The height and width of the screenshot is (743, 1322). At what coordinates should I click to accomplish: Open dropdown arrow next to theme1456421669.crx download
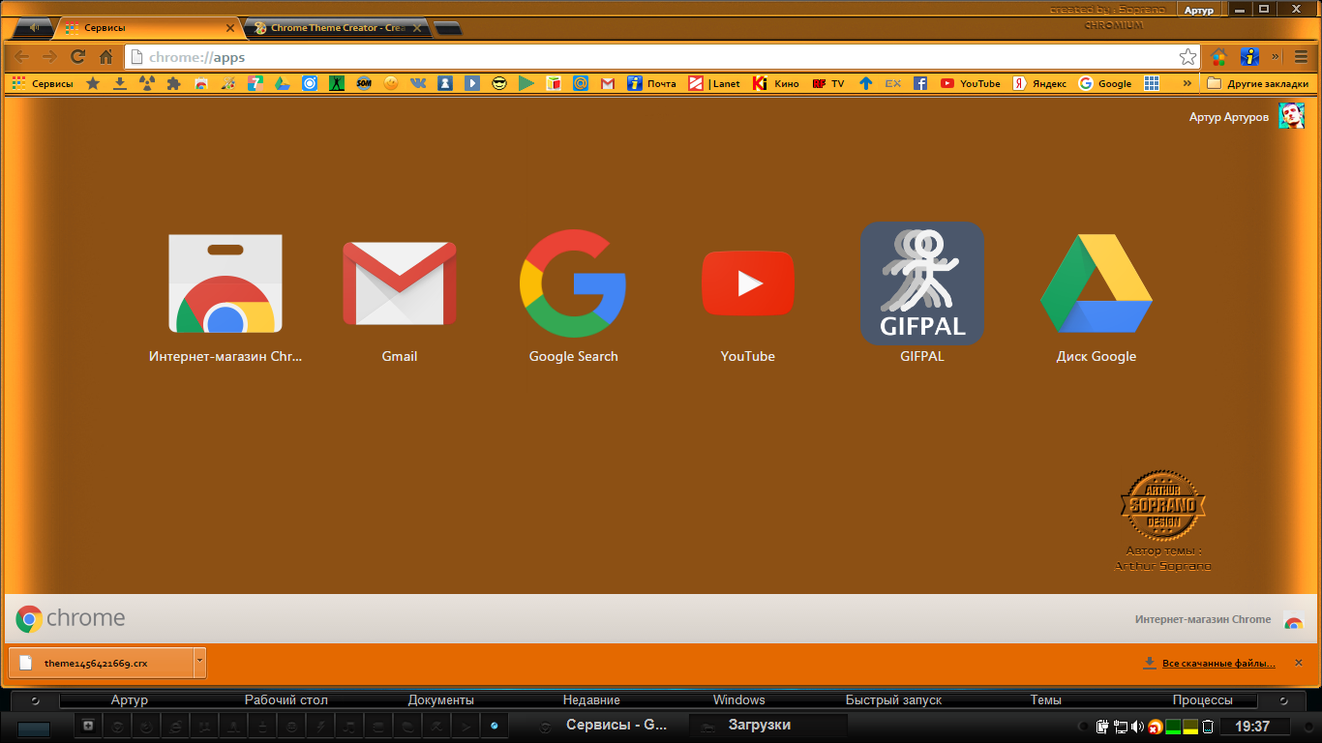tap(200, 662)
